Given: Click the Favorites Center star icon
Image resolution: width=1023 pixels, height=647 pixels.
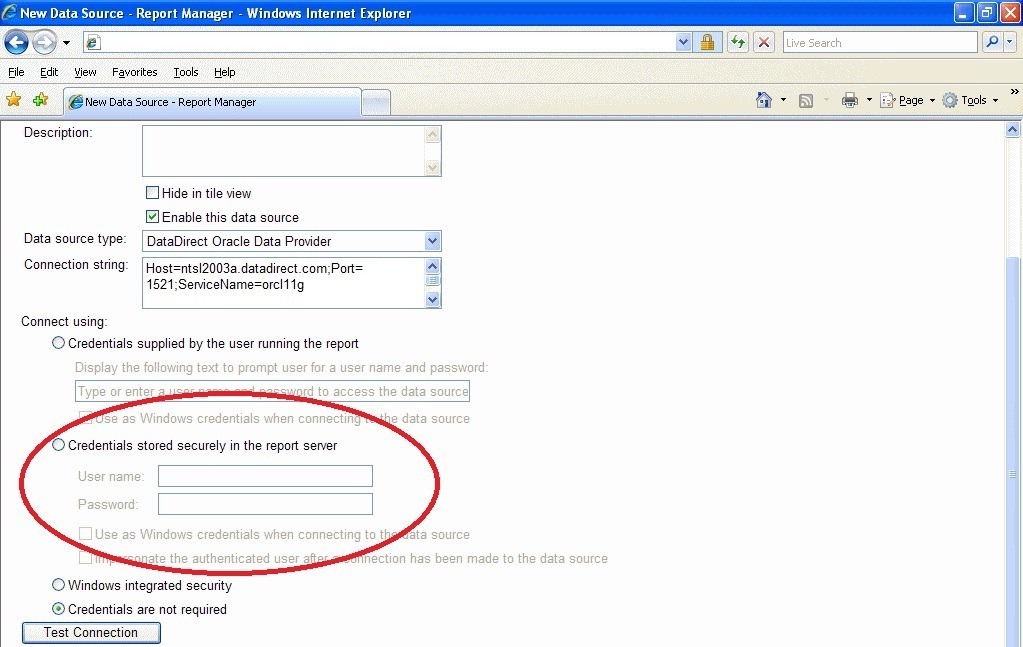Looking at the screenshot, I should (x=14, y=100).
